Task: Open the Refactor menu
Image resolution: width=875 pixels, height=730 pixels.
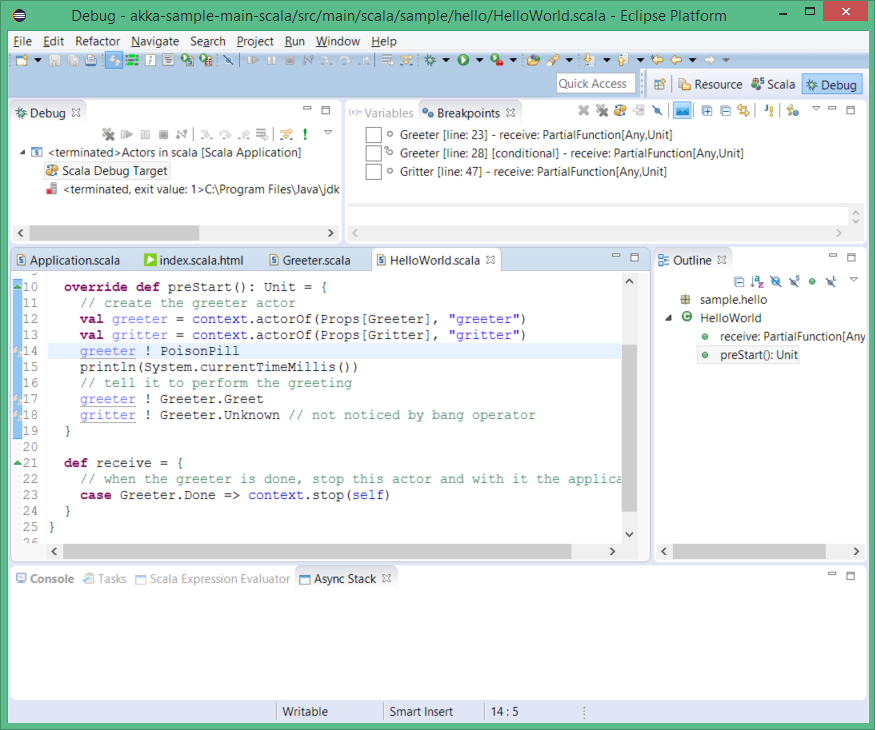Action: (x=97, y=41)
